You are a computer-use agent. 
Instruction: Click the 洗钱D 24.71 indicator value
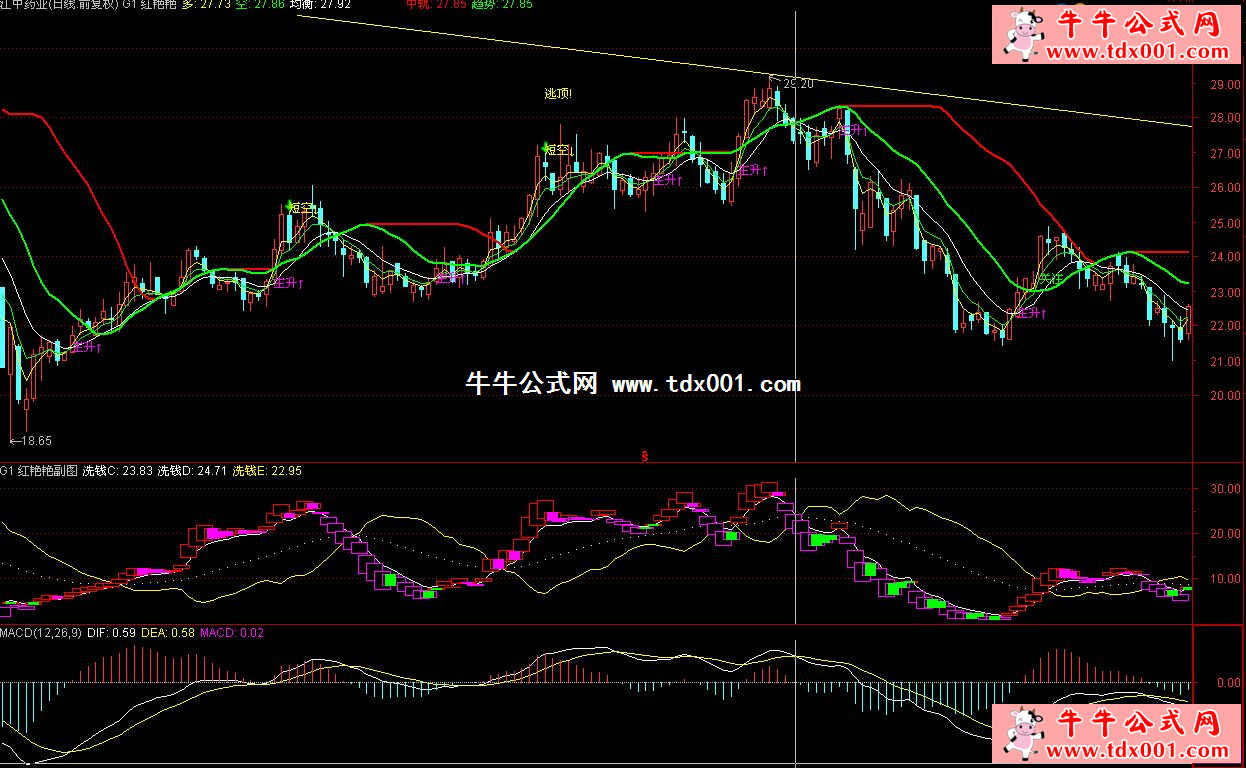[x=192, y=470]
